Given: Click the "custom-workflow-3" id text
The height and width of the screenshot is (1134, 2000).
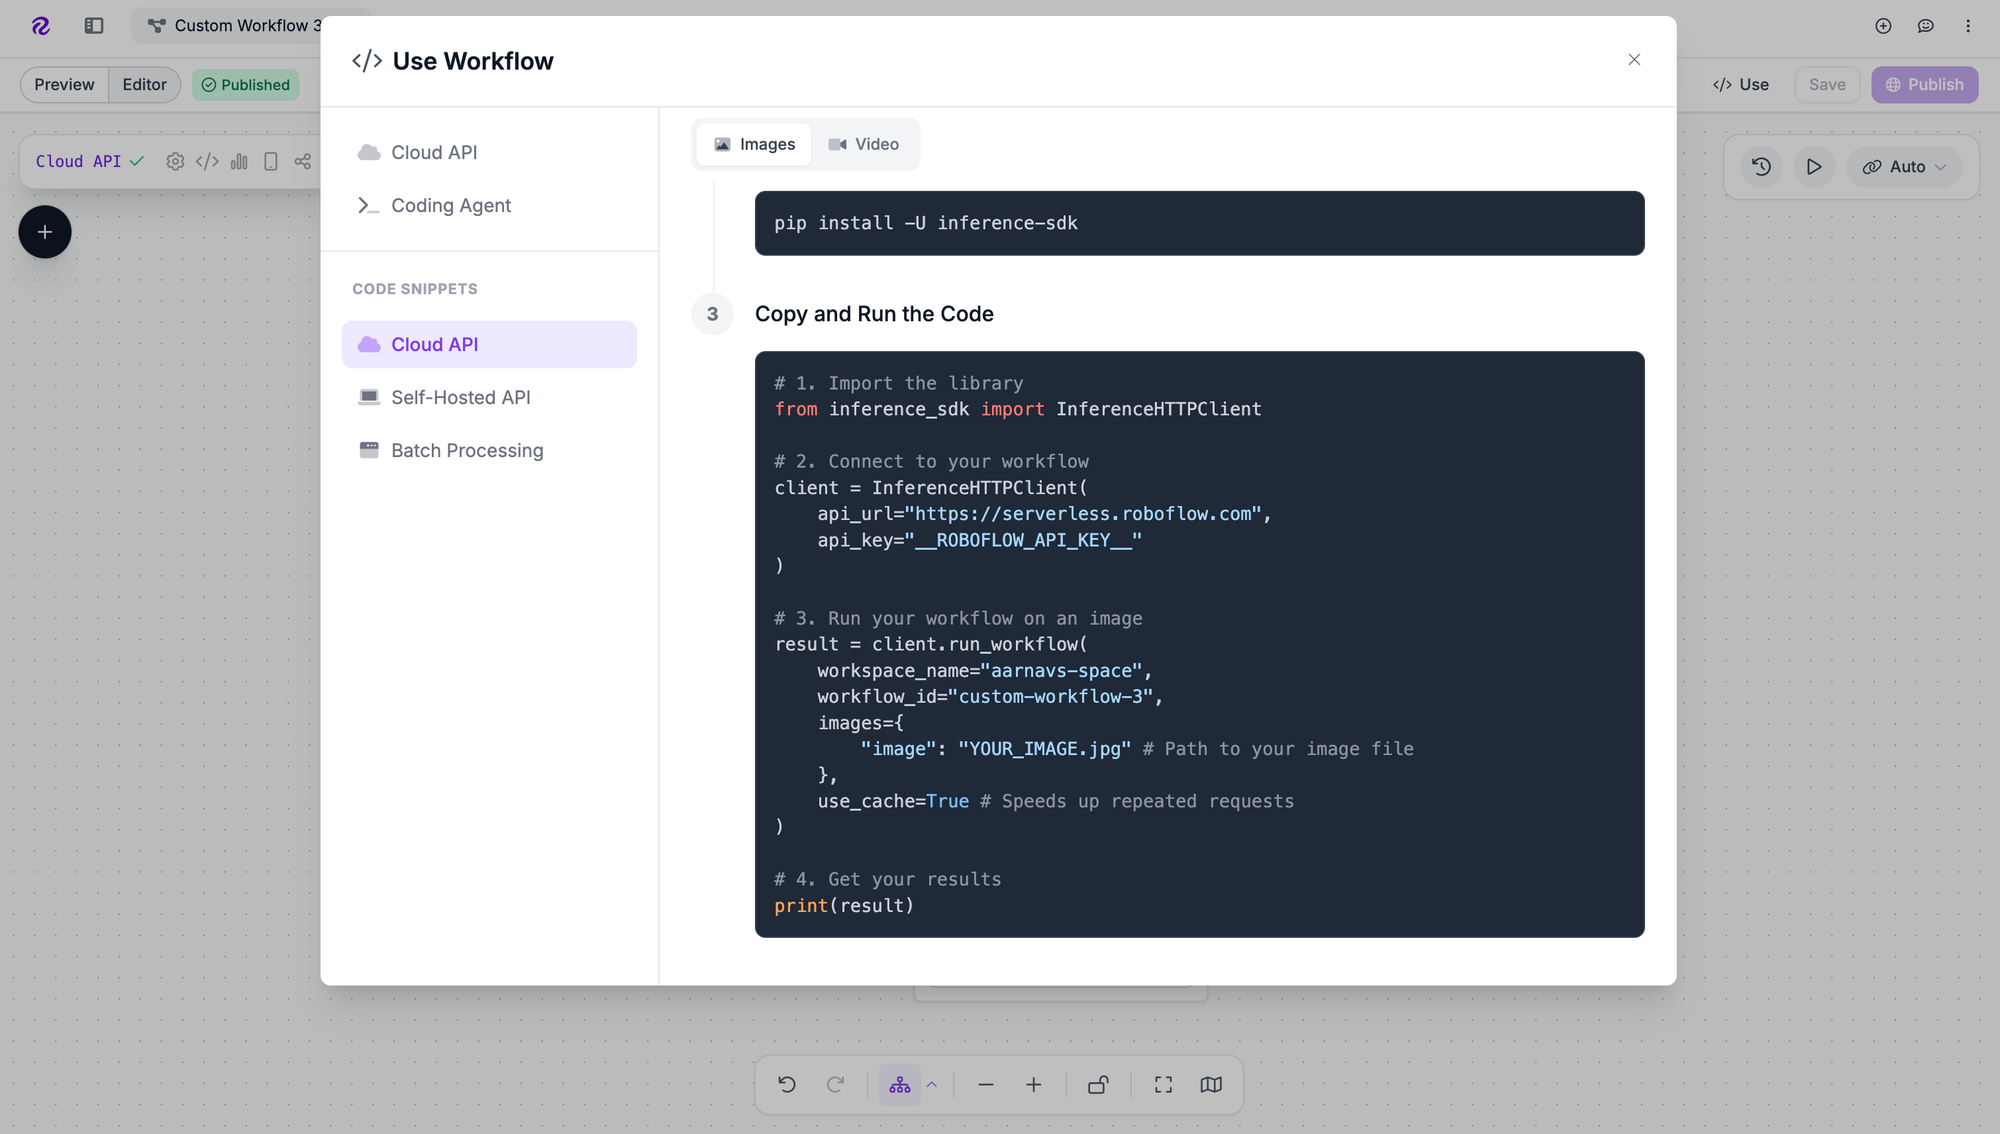Looking at the screenshot, I should pos(1050,697).
